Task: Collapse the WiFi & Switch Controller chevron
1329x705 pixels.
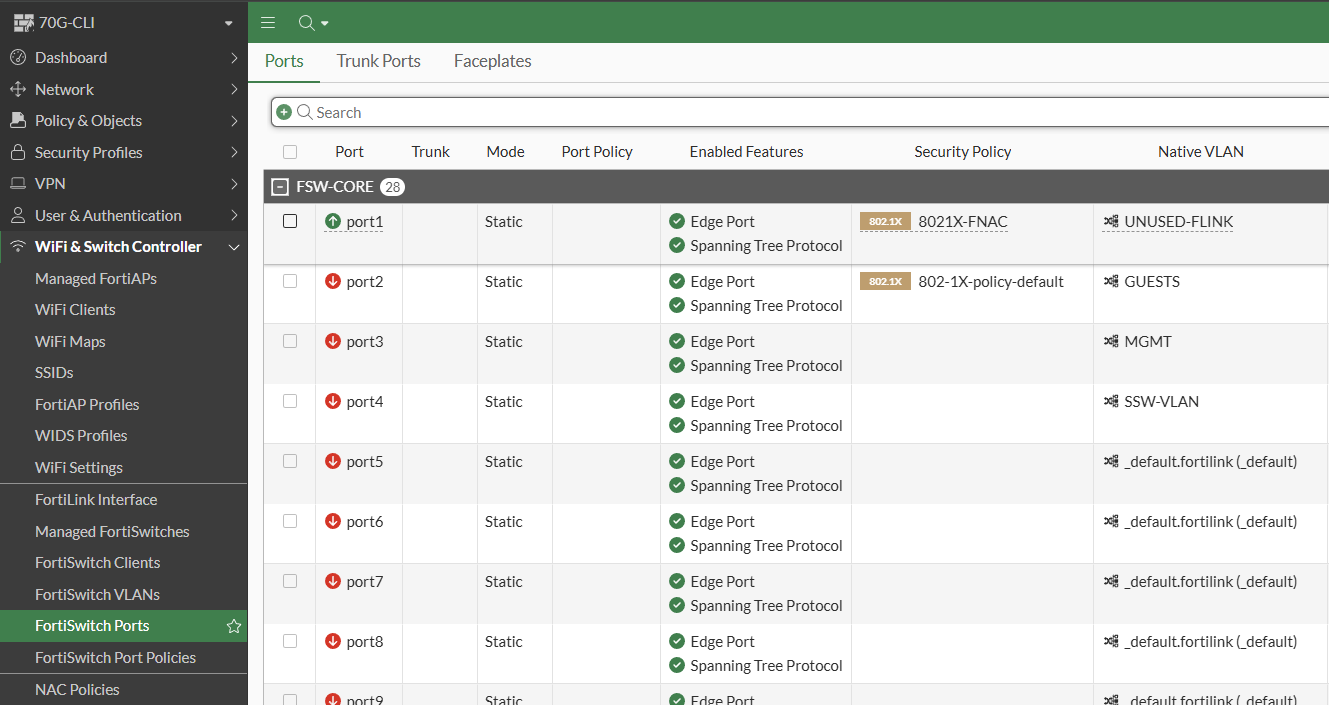Action: pos(234,247)
